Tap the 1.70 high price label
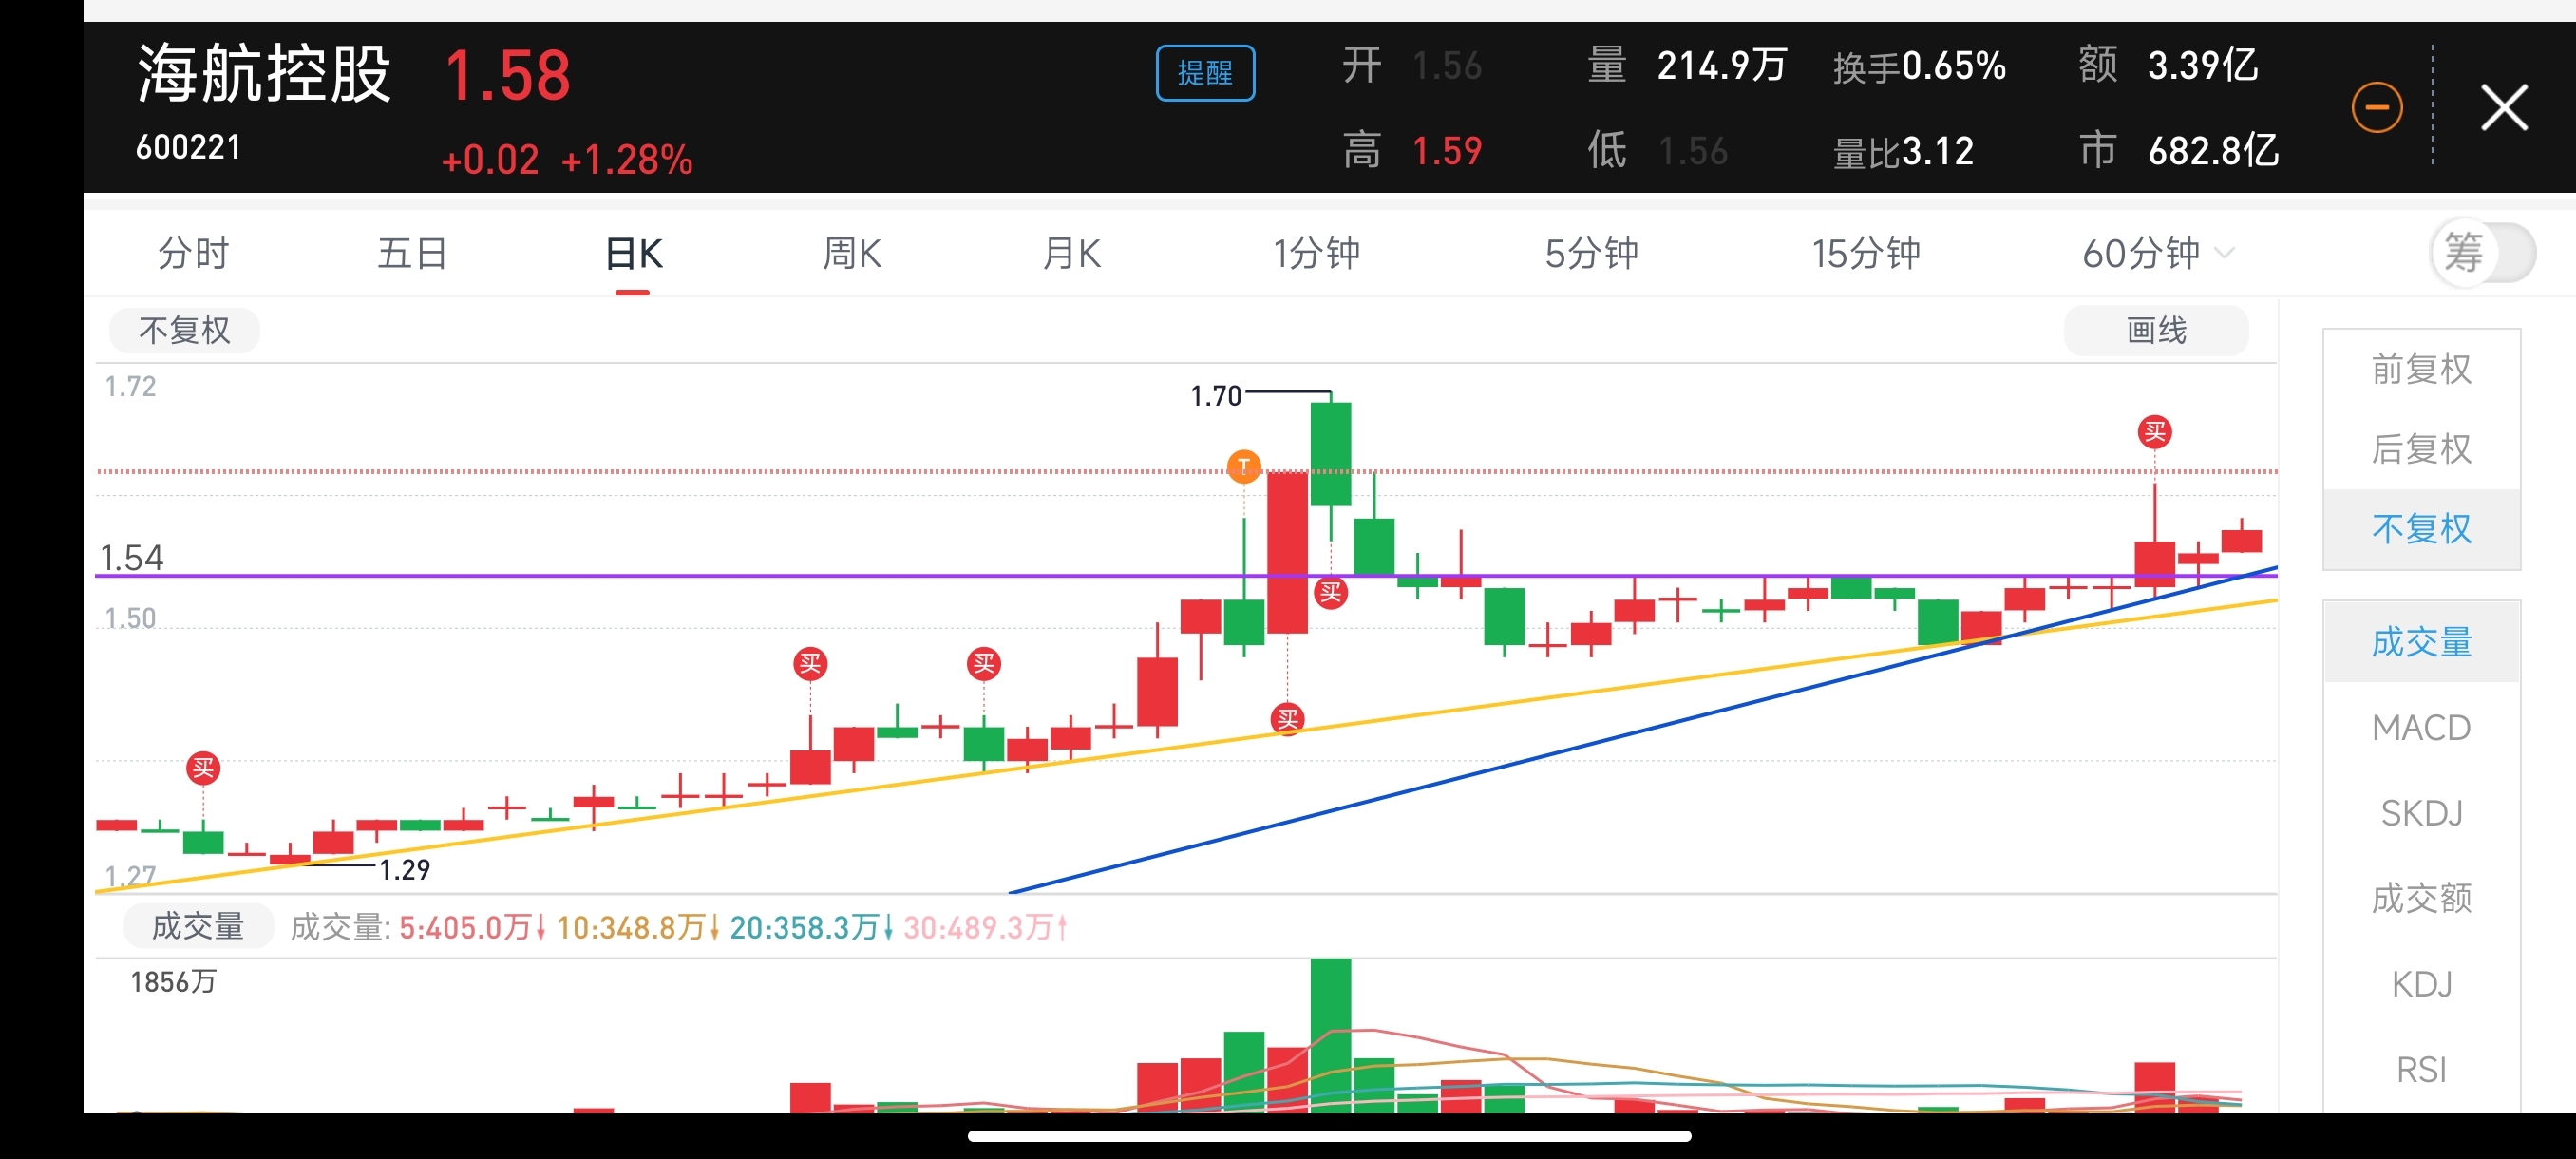2576x1159 pixels. tap(1215, 396)
